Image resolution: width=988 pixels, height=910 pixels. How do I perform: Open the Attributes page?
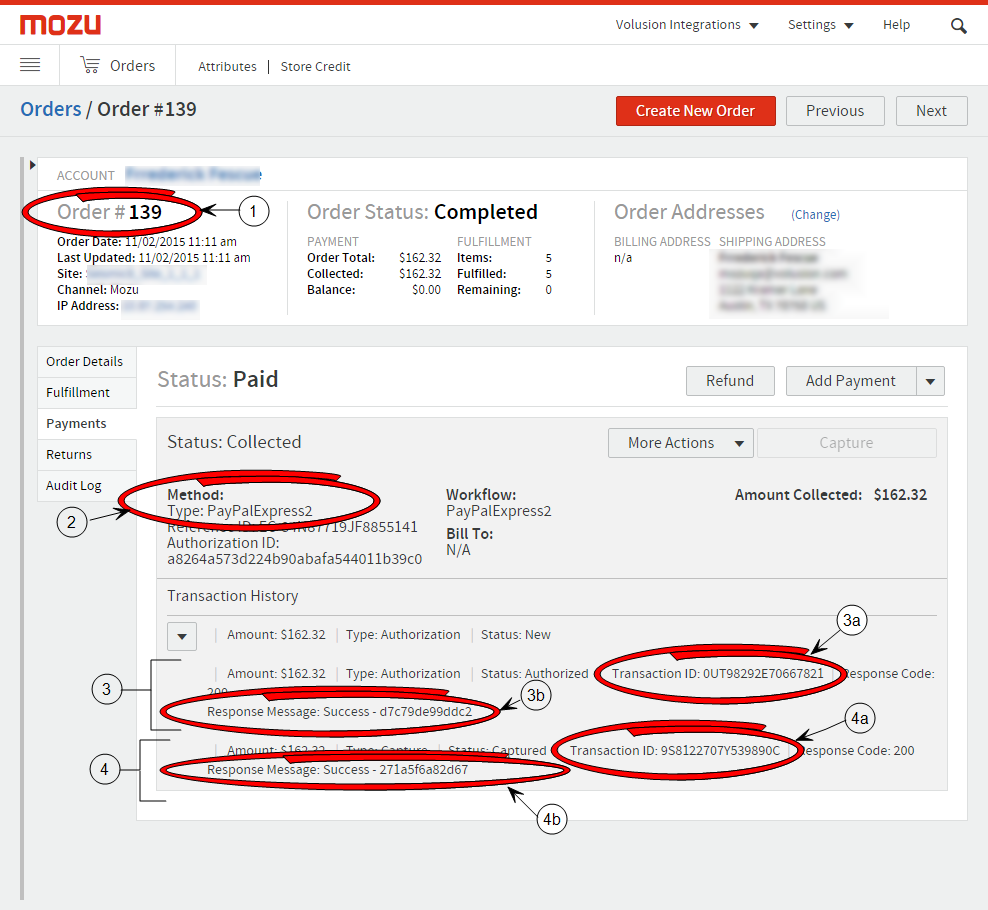(x=227, y=66)
